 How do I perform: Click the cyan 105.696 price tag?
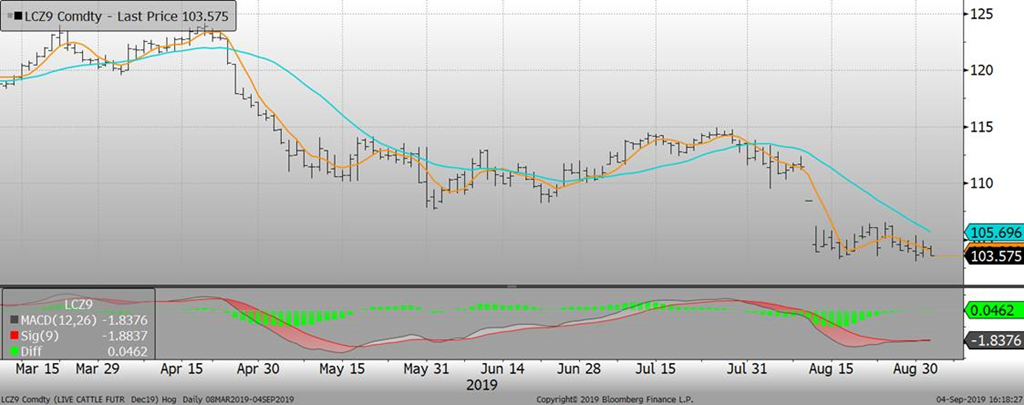(x=991, y=233)
